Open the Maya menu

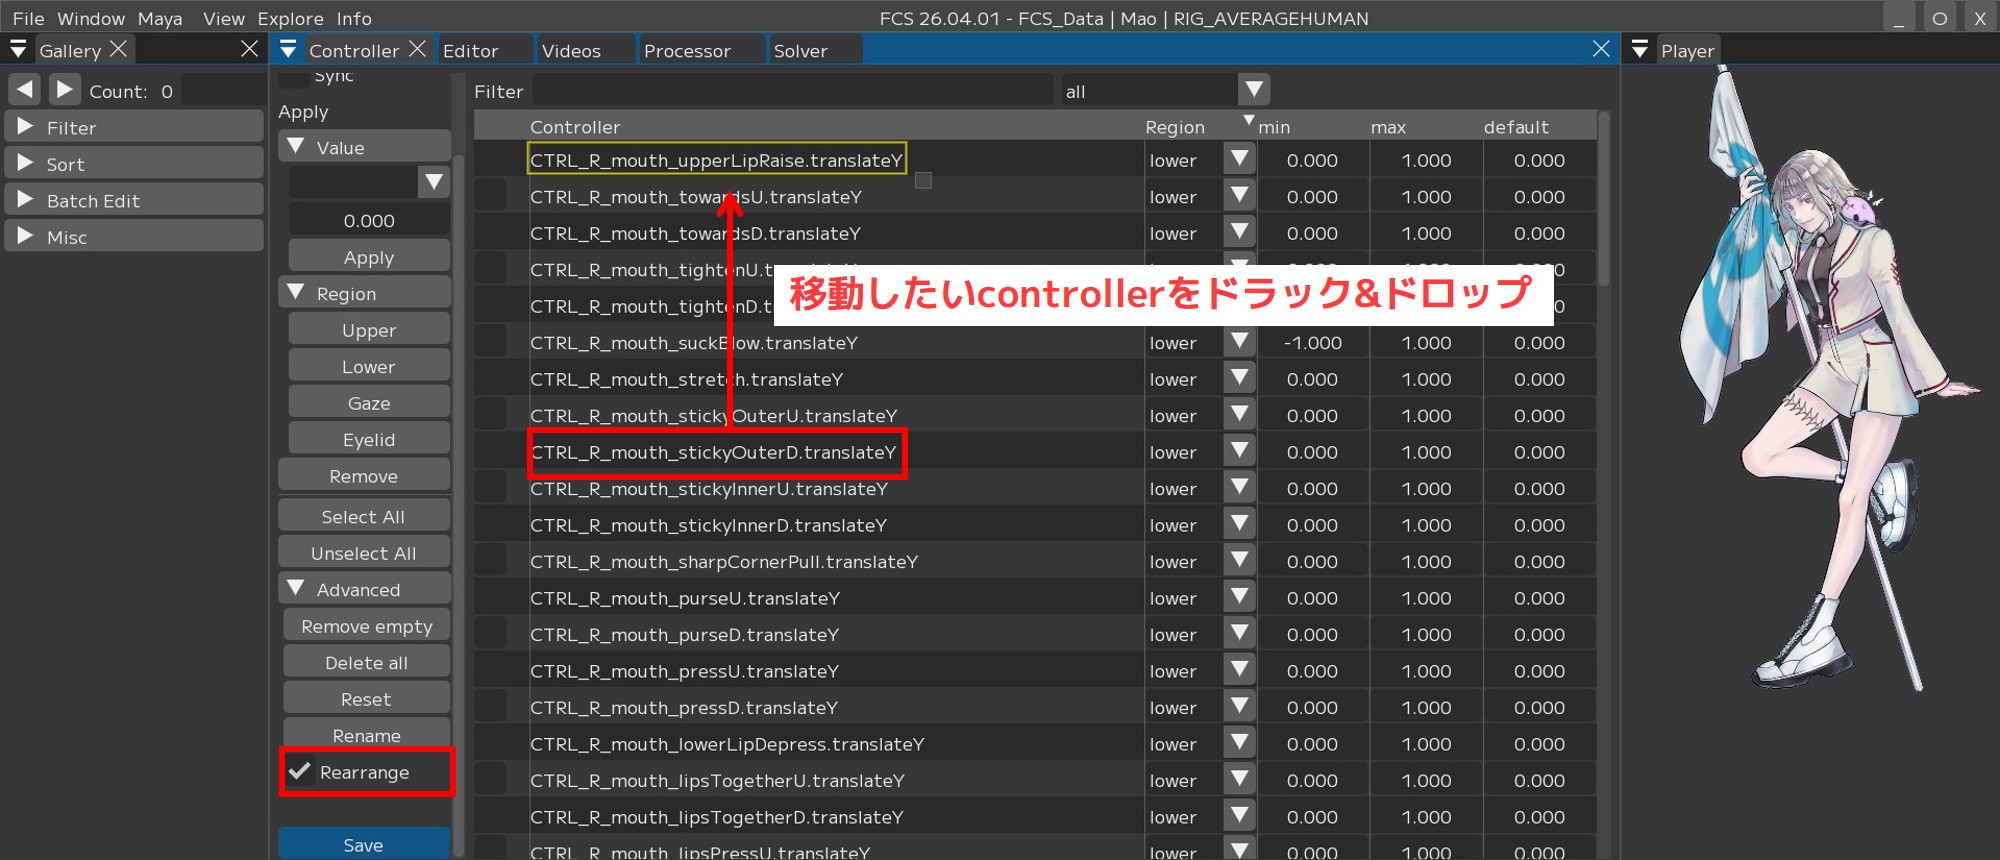160,18
